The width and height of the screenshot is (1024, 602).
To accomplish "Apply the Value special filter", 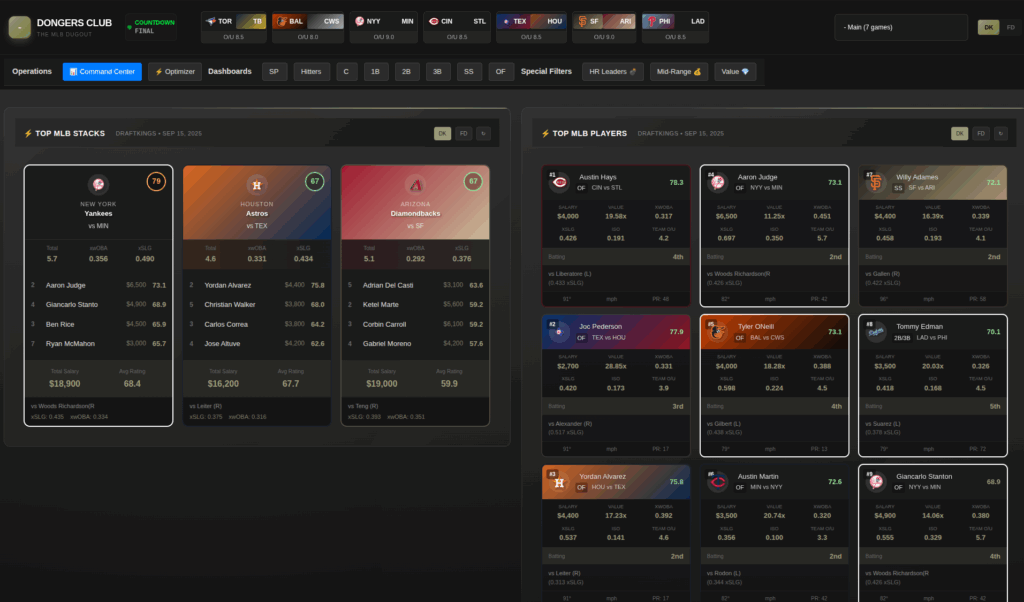I will (735, 72).
